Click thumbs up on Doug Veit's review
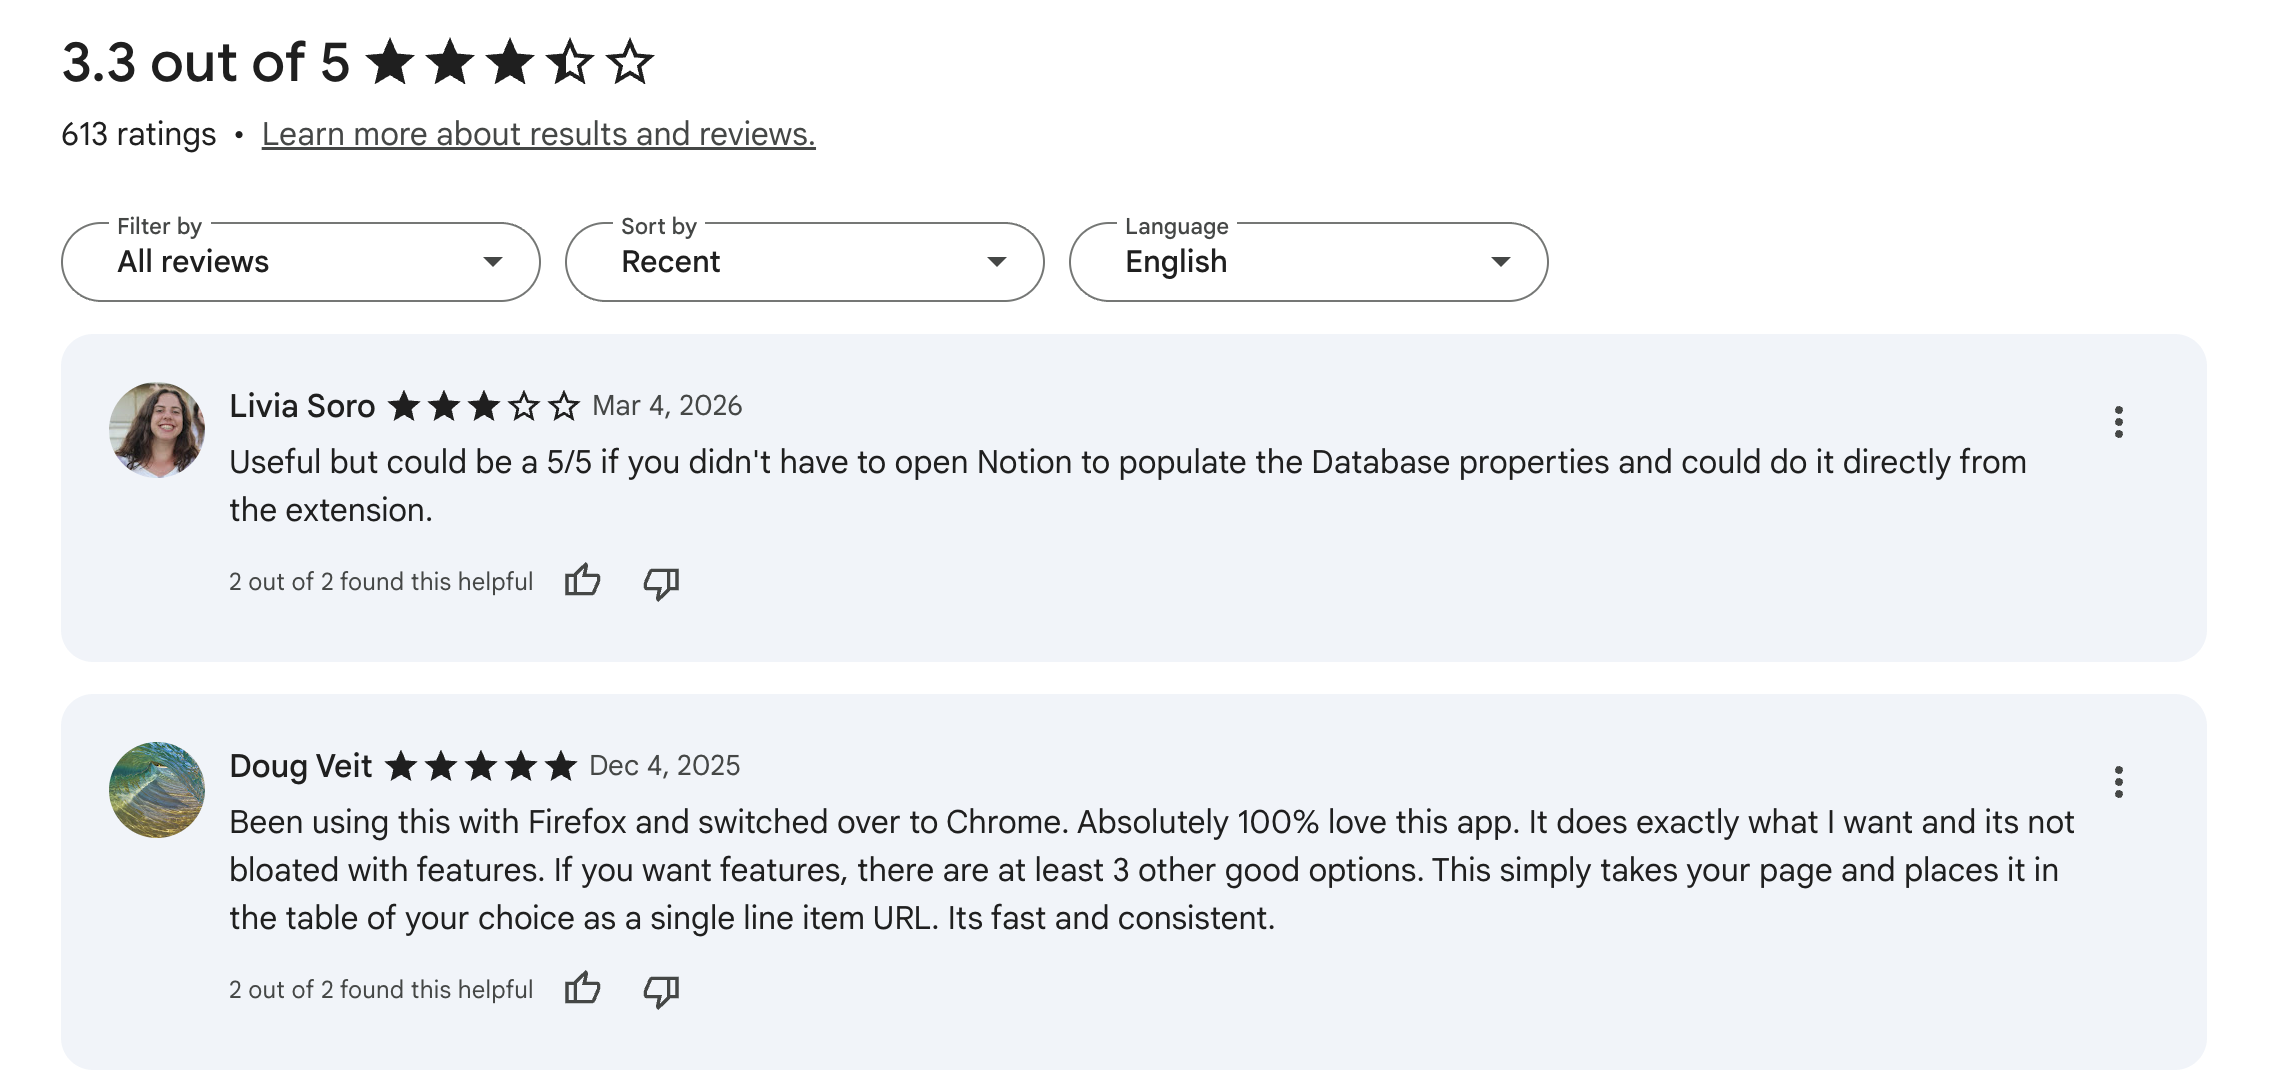The height and width of the screenshot is (1090, 2284). tap(584, 988)
